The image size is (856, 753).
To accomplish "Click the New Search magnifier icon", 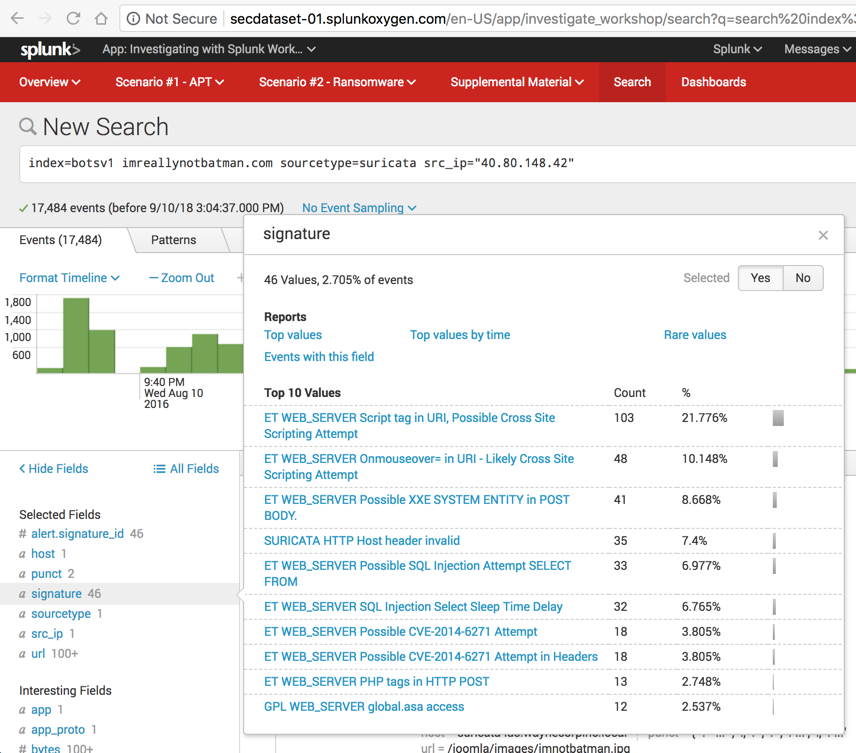I will pyautogui.click(x=27, y=127).
